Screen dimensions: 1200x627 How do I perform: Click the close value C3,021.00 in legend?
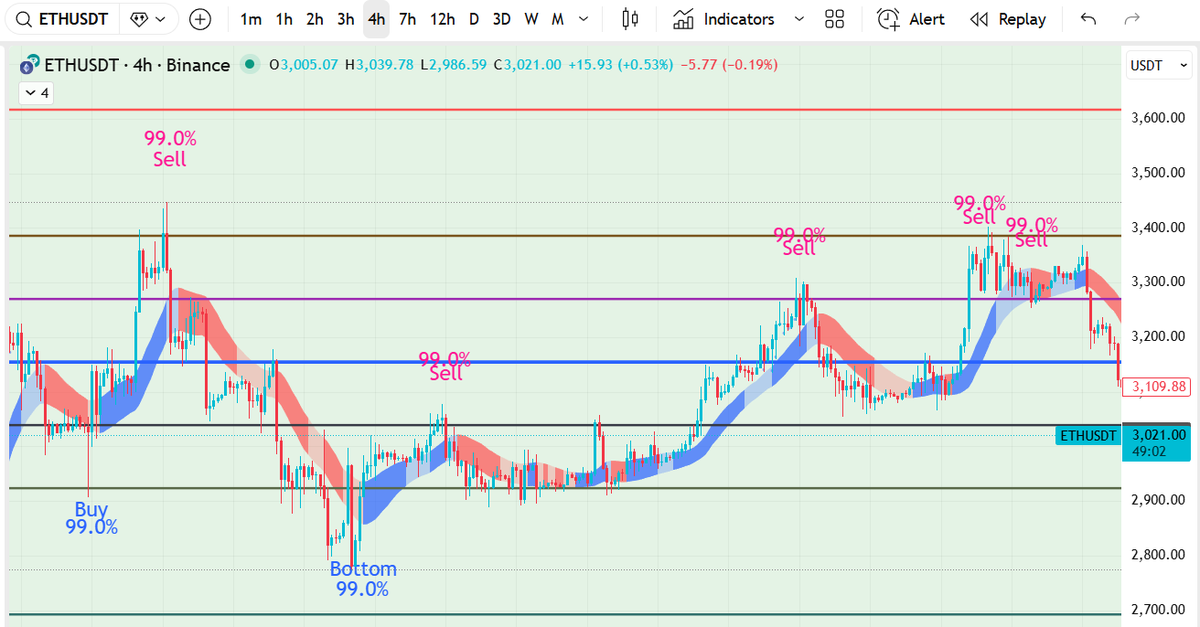528,65
